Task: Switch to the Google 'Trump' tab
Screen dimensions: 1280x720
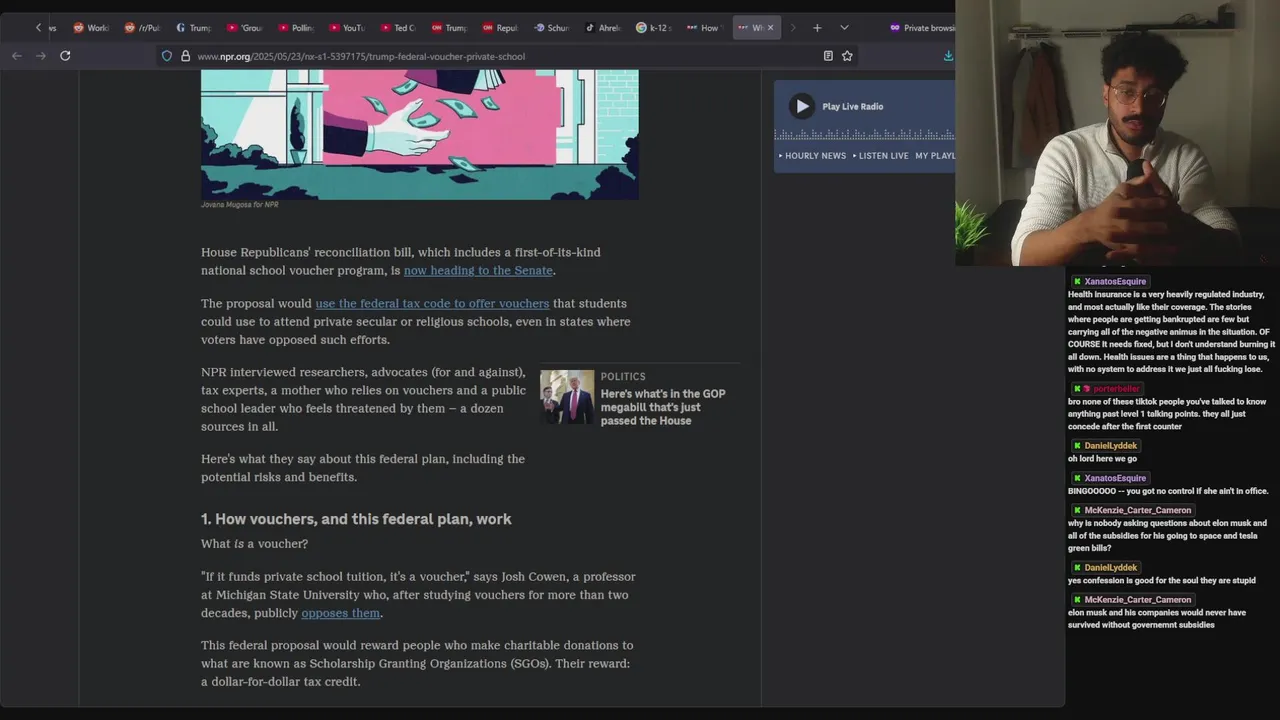Action: [x=193, y=28]
